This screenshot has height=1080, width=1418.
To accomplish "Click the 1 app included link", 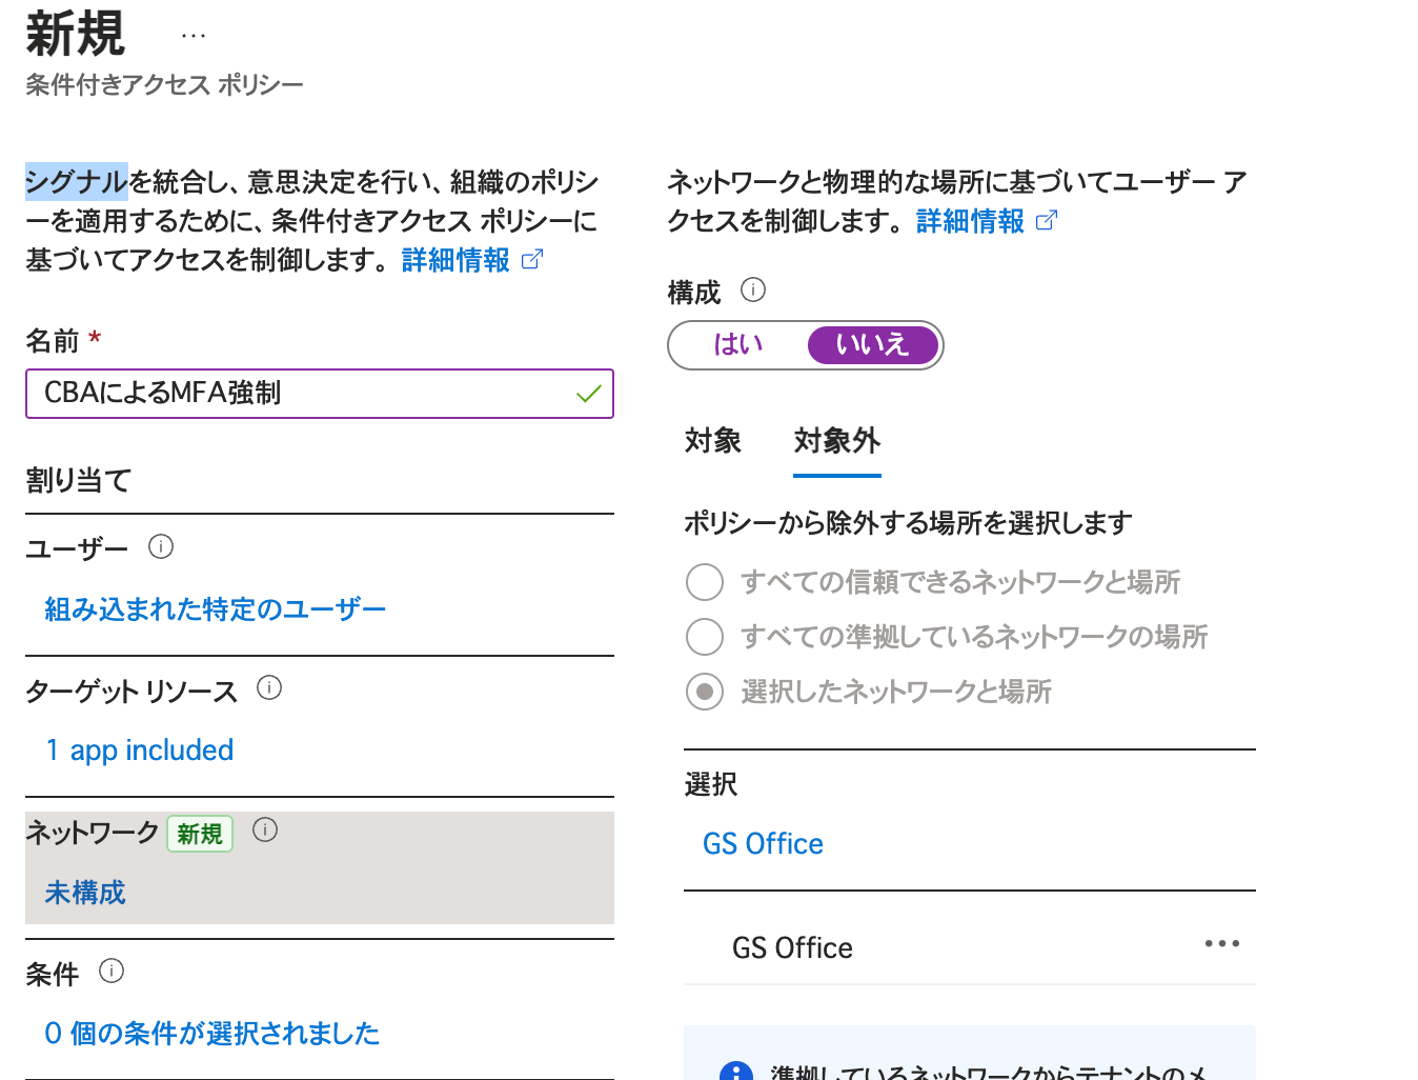I will tap(139, 750).
